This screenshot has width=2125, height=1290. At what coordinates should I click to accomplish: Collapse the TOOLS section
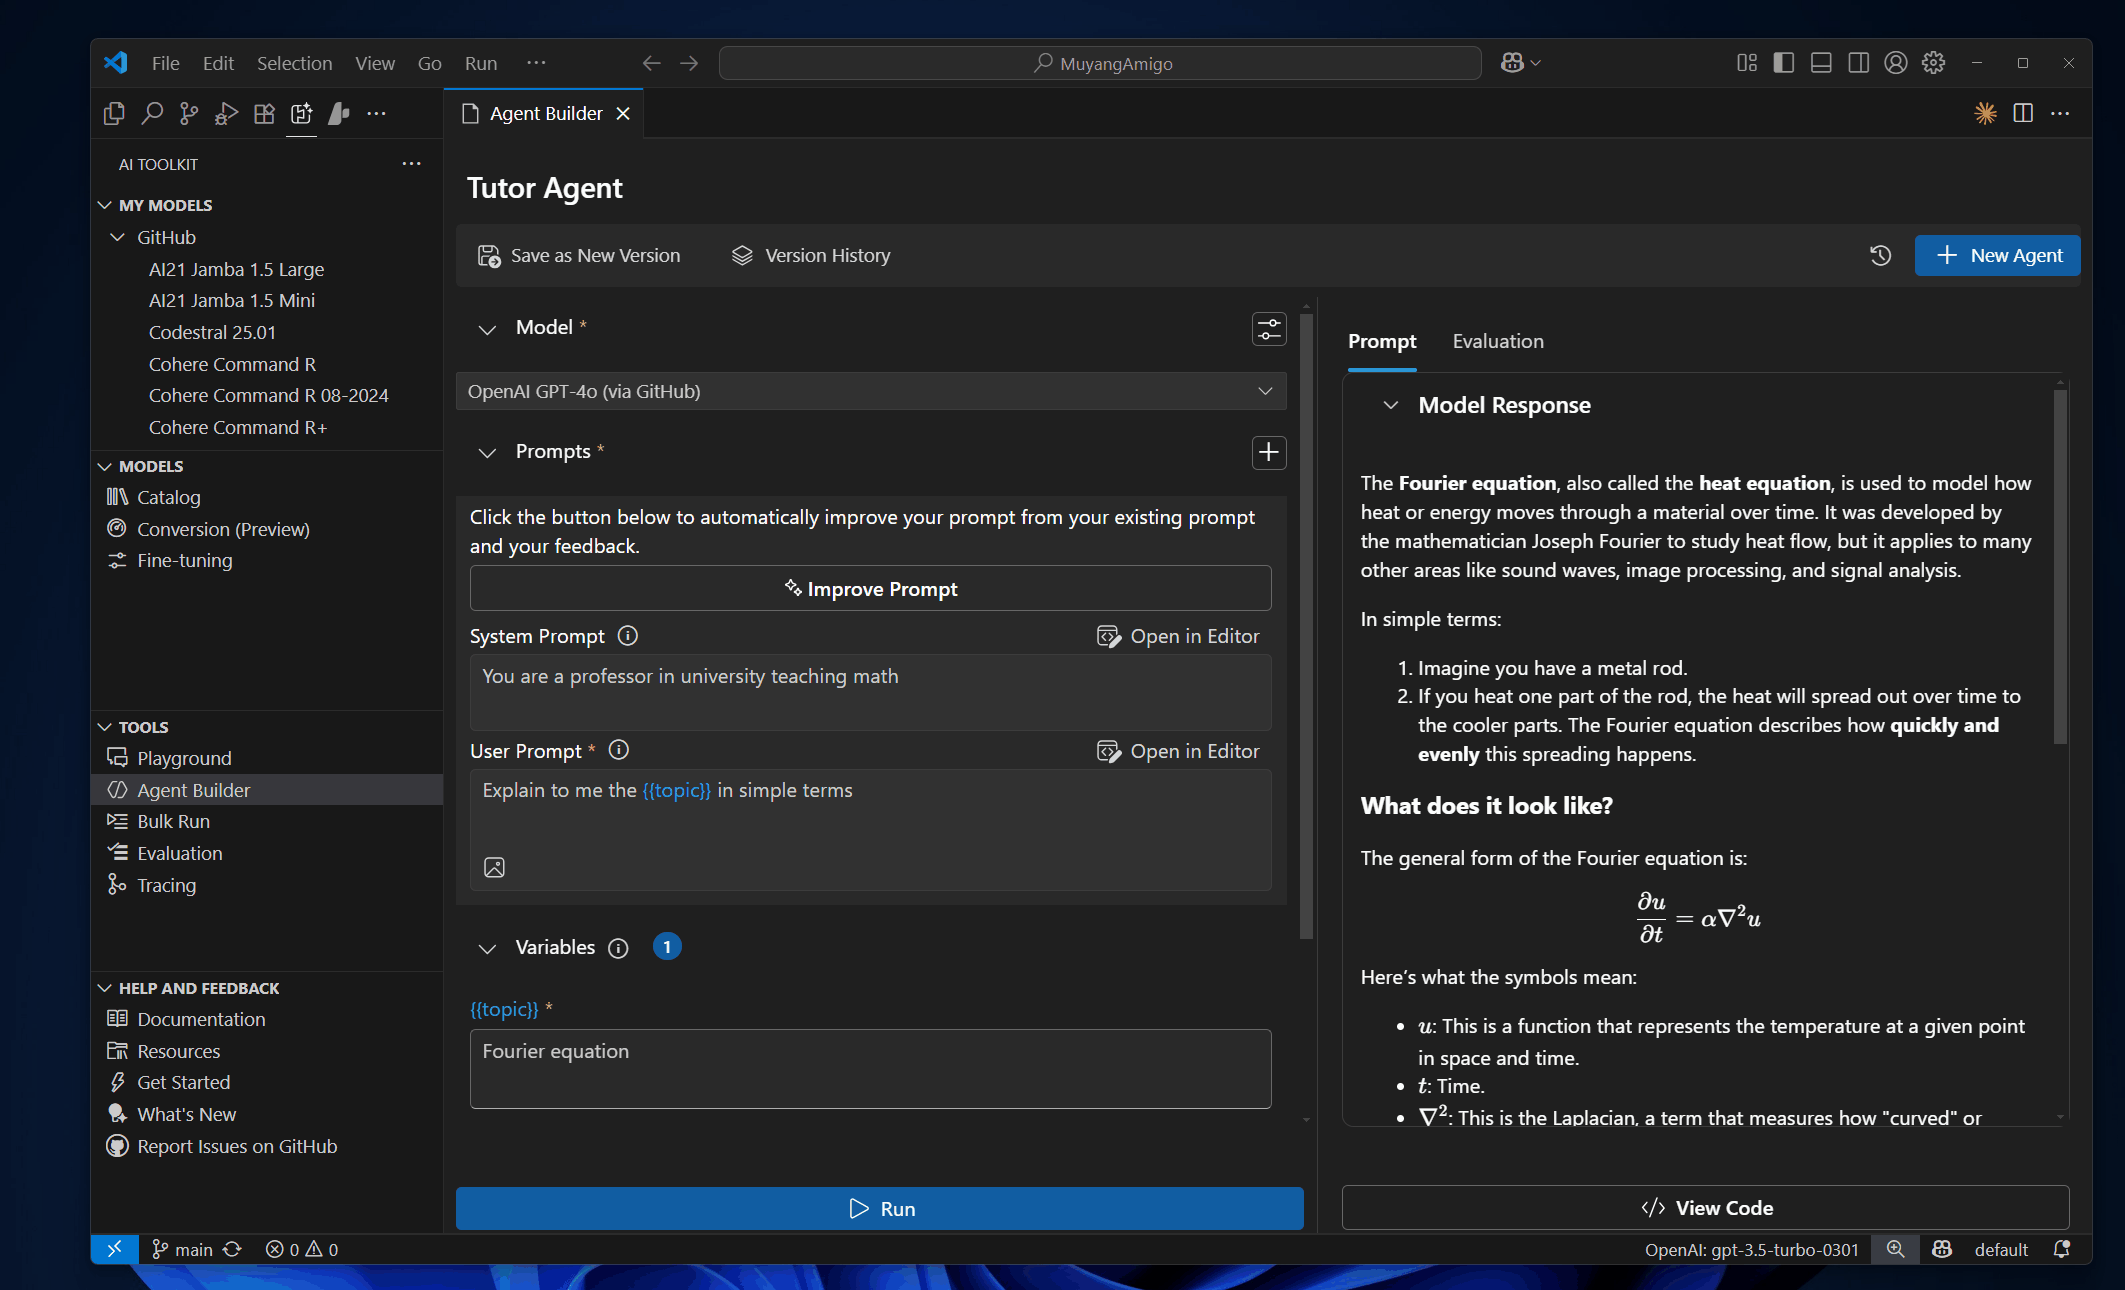(x=105, y=727)
